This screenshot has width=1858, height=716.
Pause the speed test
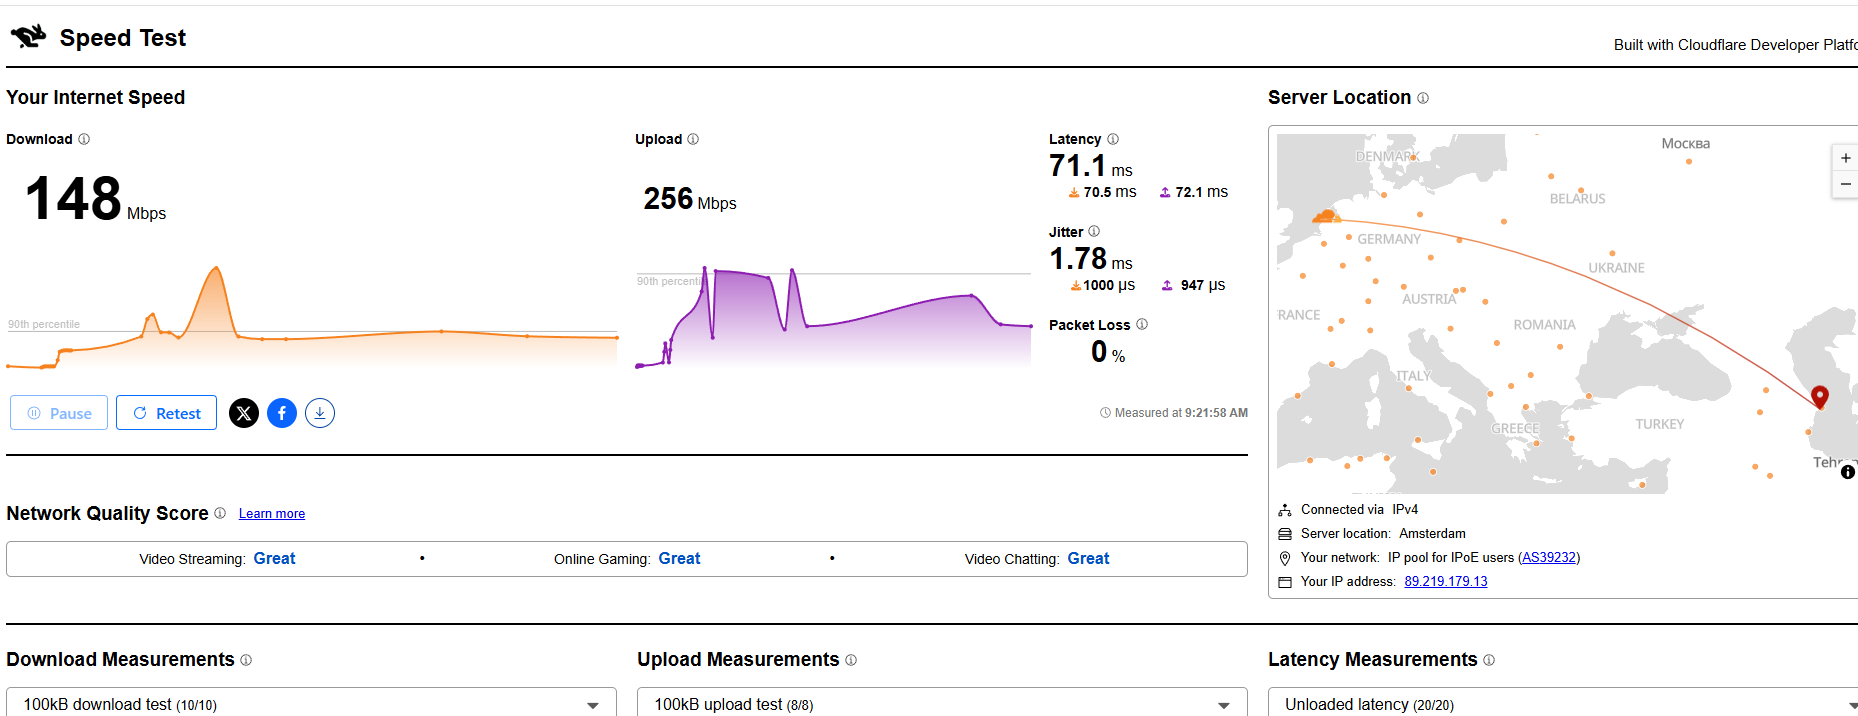pyautogui.click(x=59, y=413)
